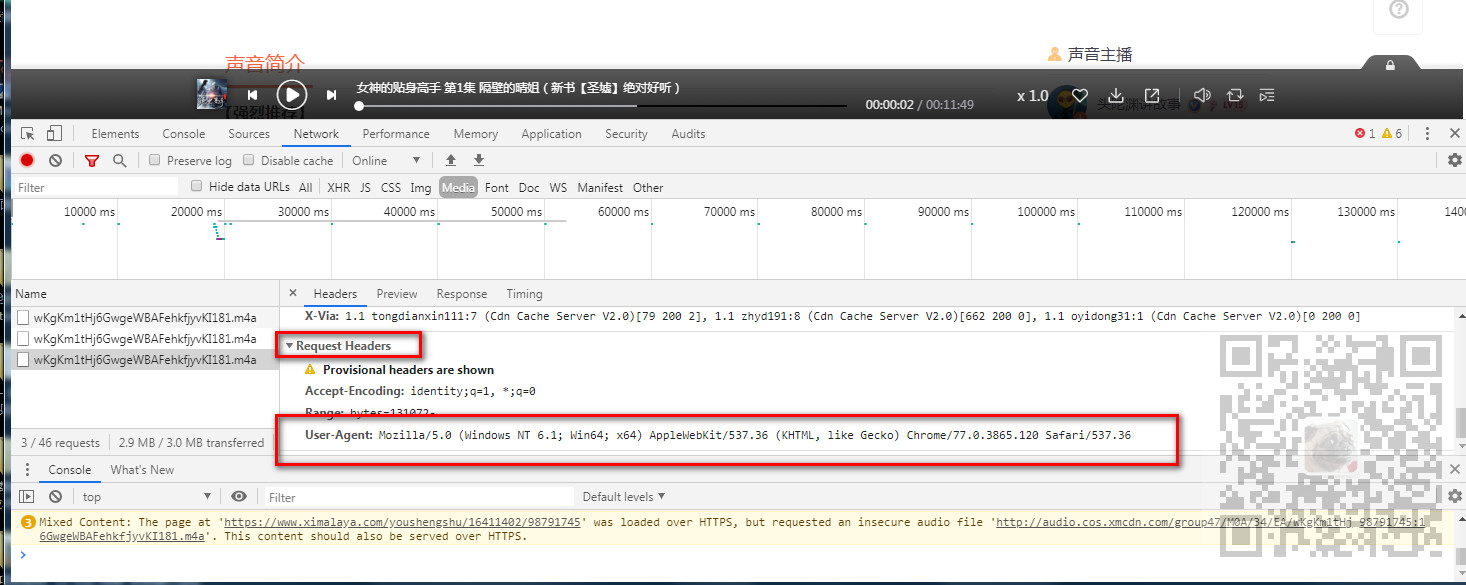This screenshot has width=1466, height=585.
Task: Filter requests by Img
Action: pyautogui.click(x=421, y=187)
